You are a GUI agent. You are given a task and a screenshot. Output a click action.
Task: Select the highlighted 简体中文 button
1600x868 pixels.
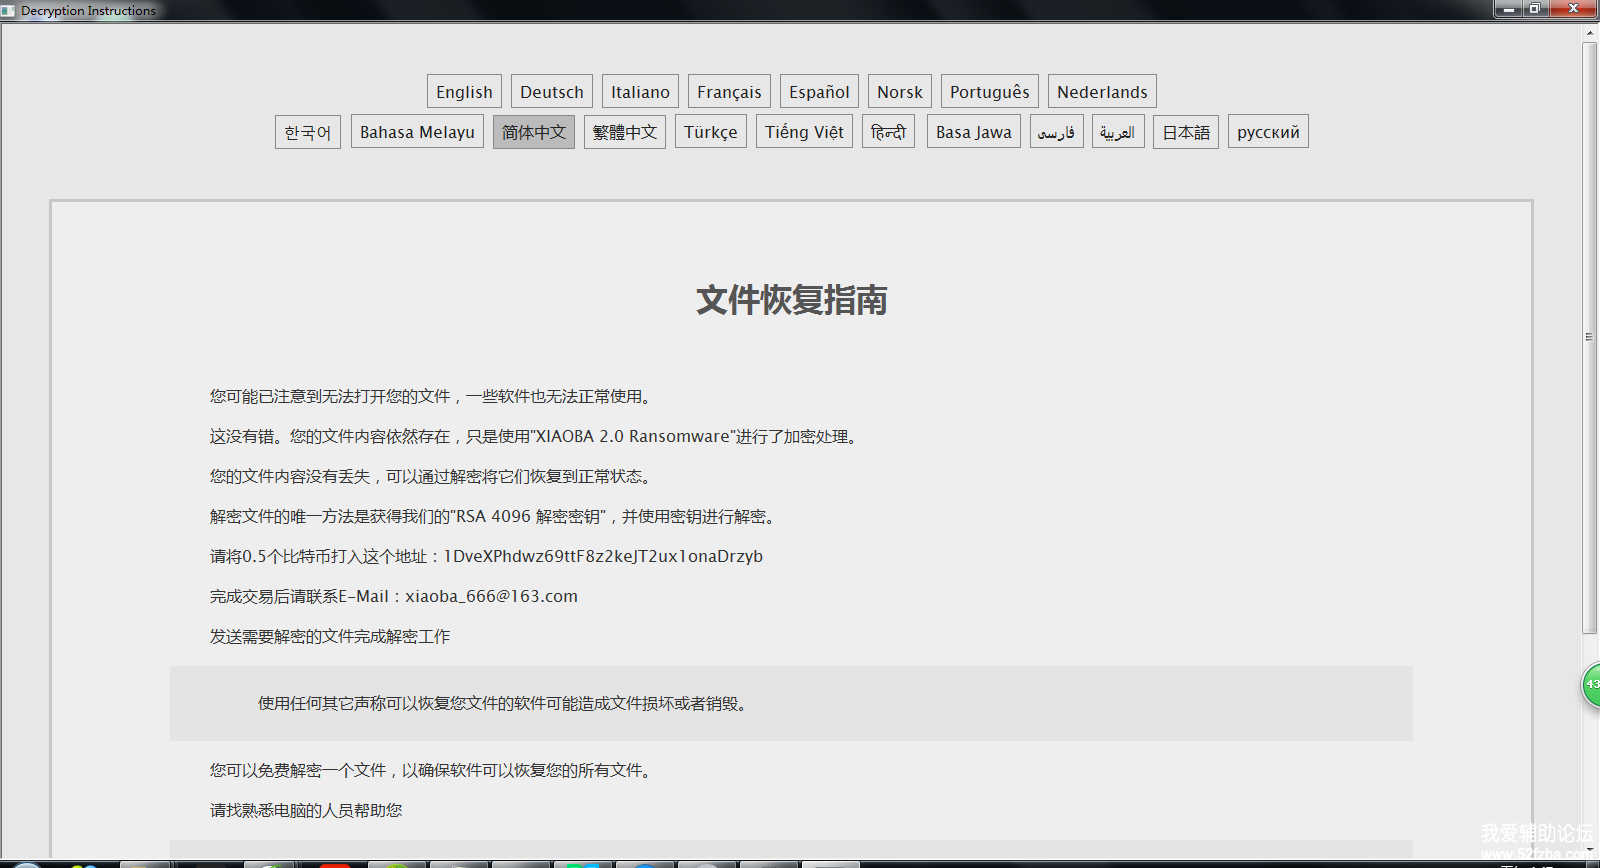tap(534, 132)
